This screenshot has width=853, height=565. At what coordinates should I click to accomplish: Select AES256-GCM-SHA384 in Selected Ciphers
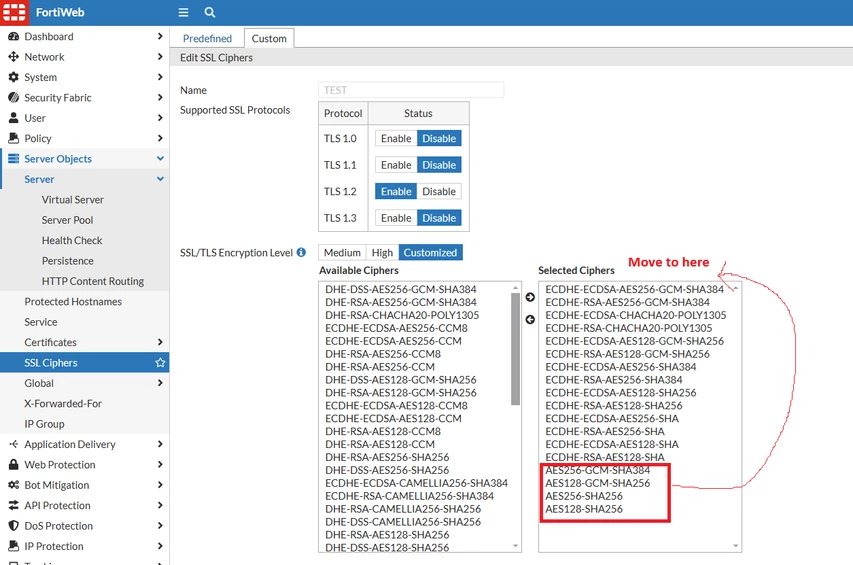(x=597, y=470)
